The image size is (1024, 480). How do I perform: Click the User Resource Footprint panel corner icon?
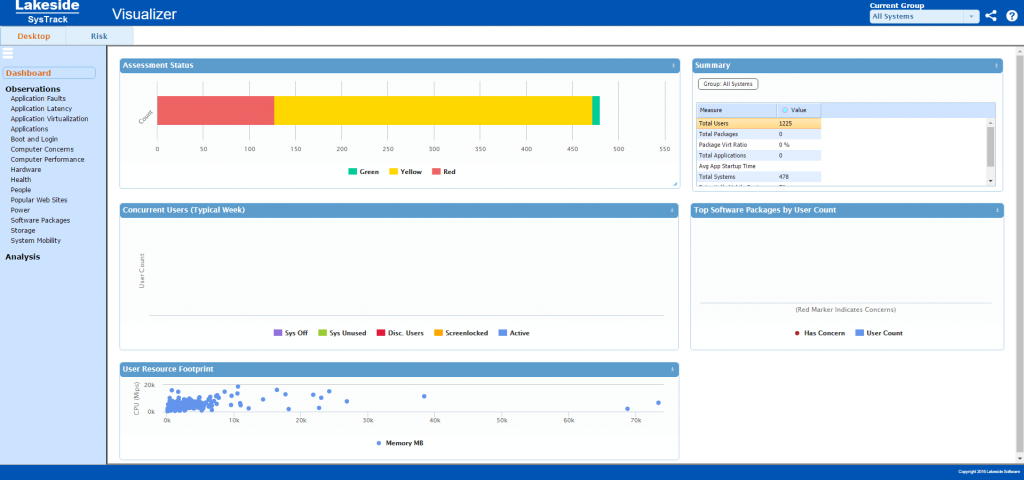click(673, 369)
